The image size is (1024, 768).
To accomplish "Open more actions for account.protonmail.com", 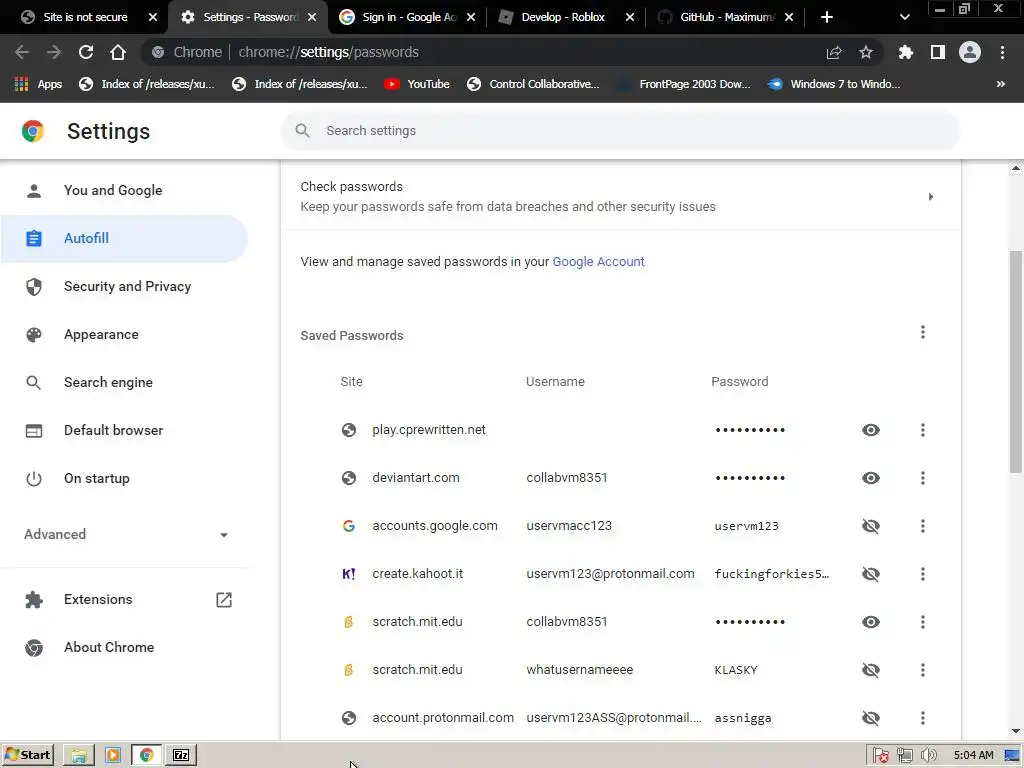I will point(923,718).
